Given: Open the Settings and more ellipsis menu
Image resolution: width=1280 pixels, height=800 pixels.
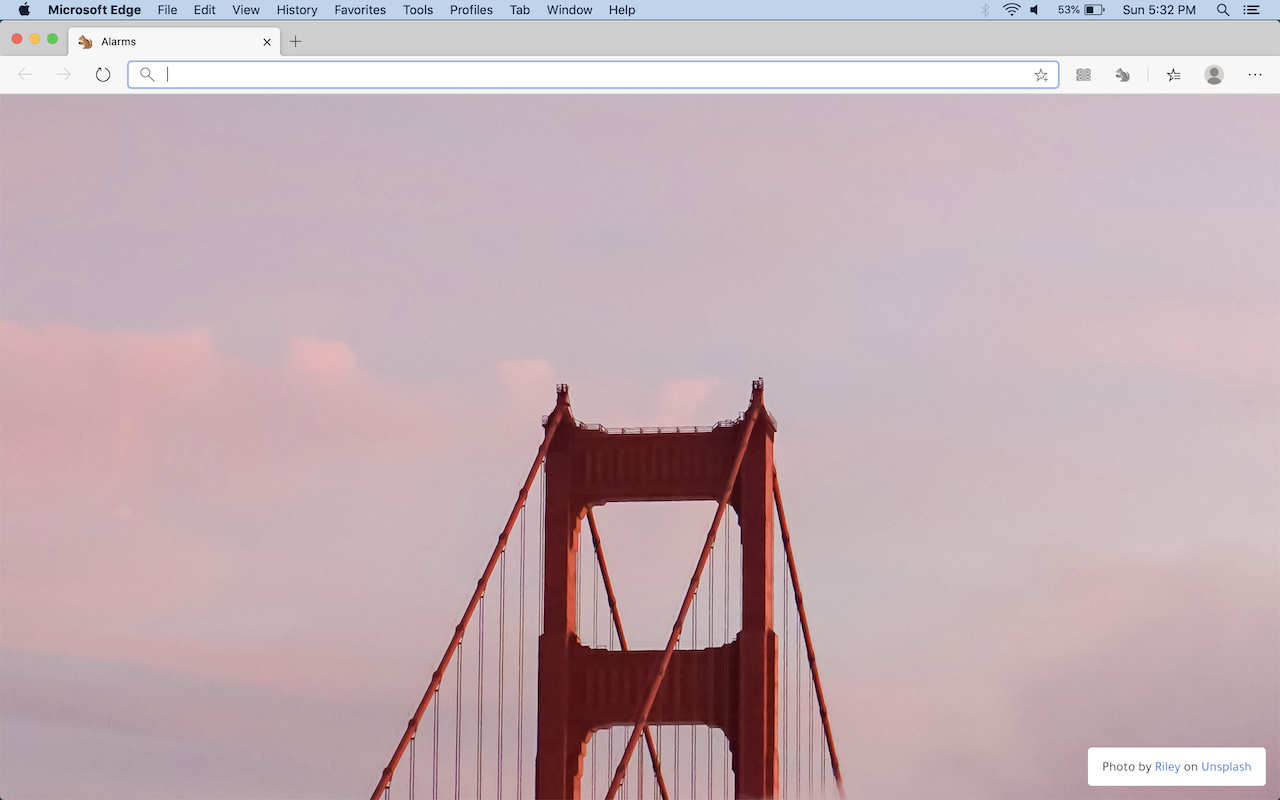Looking at the screenshot, I should click(x=1255, y=75).
